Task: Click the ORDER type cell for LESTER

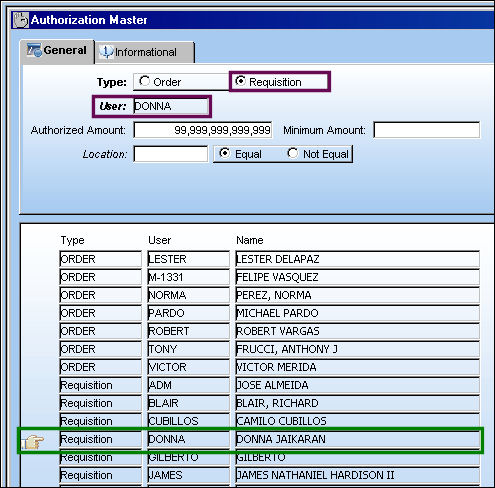Action: [100, 259]
